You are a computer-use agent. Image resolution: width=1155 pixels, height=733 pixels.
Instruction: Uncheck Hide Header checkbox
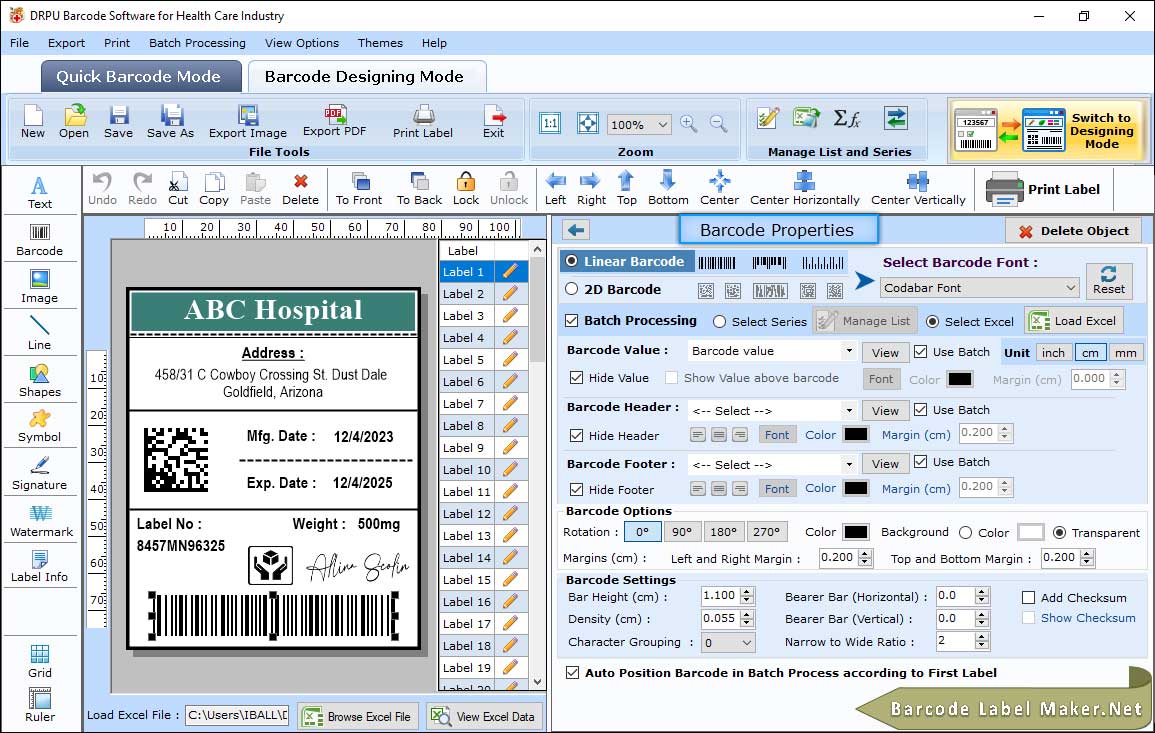(577, 436)
